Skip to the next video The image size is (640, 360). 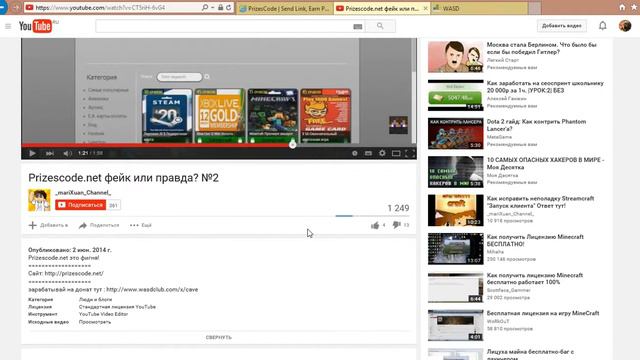point(50,153)
